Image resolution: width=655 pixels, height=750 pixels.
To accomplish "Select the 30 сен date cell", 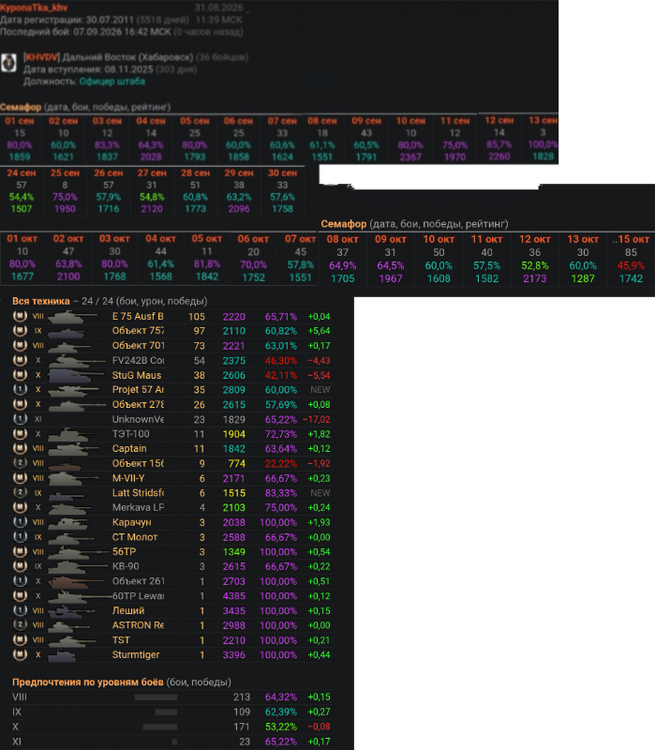I will (282, 173).
